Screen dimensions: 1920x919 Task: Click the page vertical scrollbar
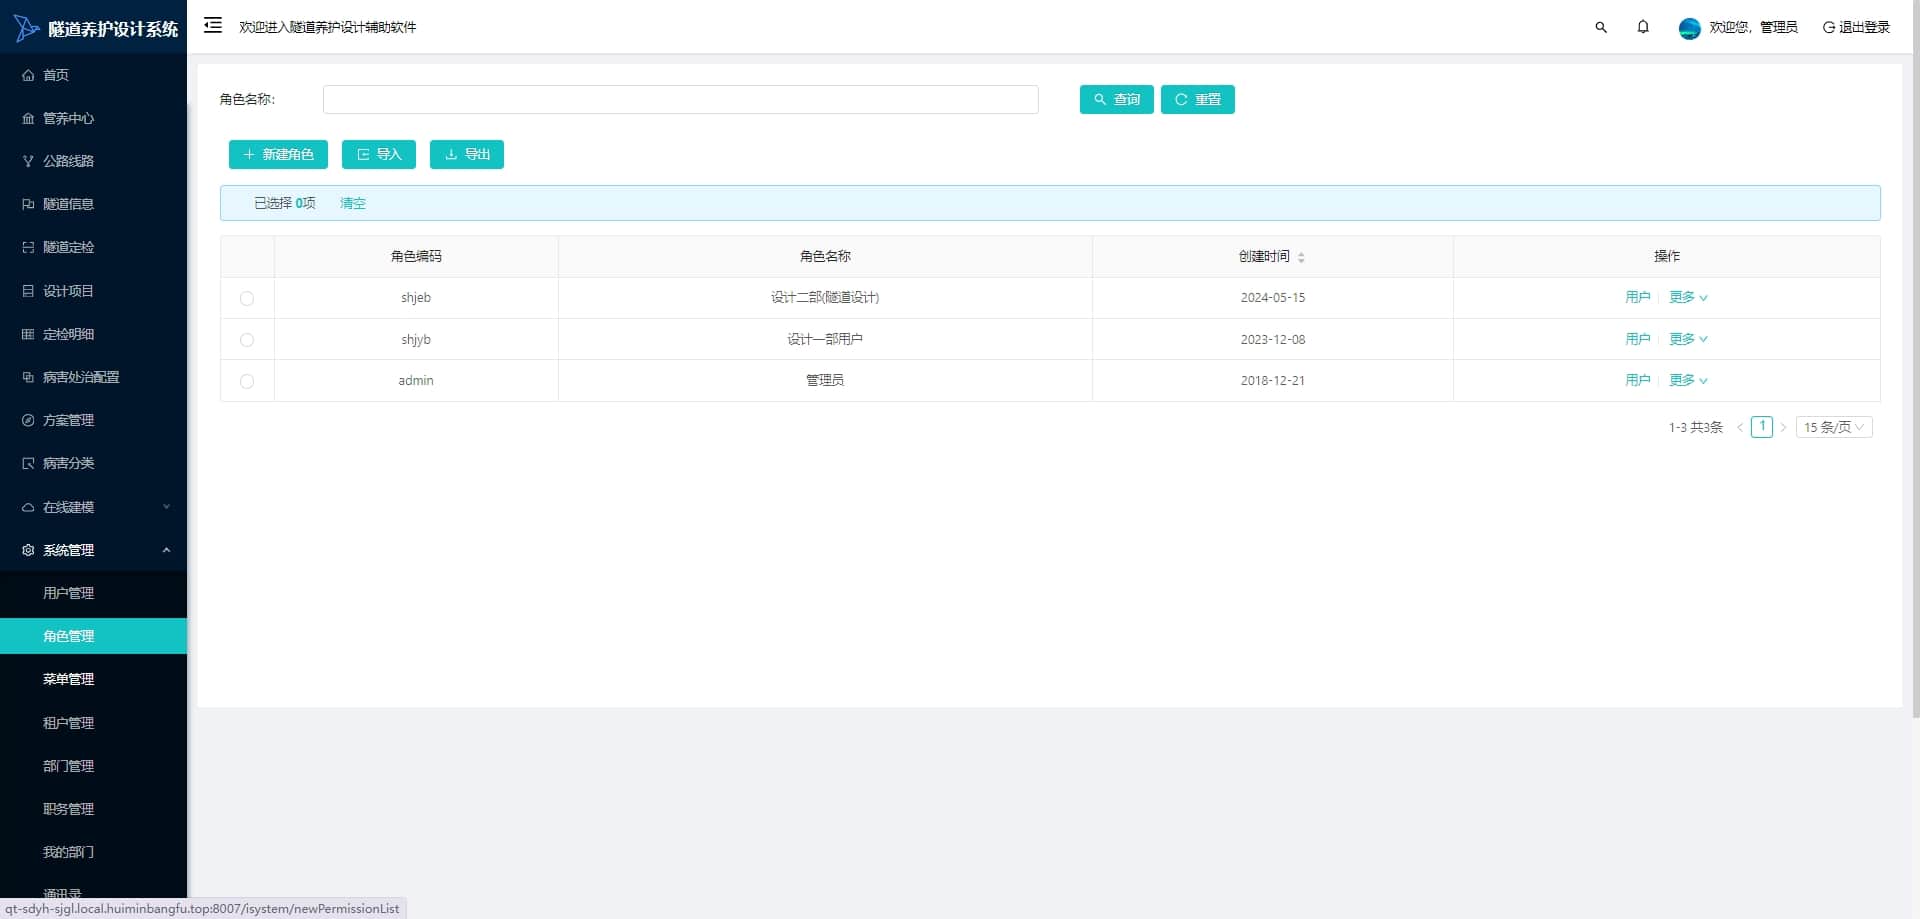pyautogui.click(x=1915, y=360)
